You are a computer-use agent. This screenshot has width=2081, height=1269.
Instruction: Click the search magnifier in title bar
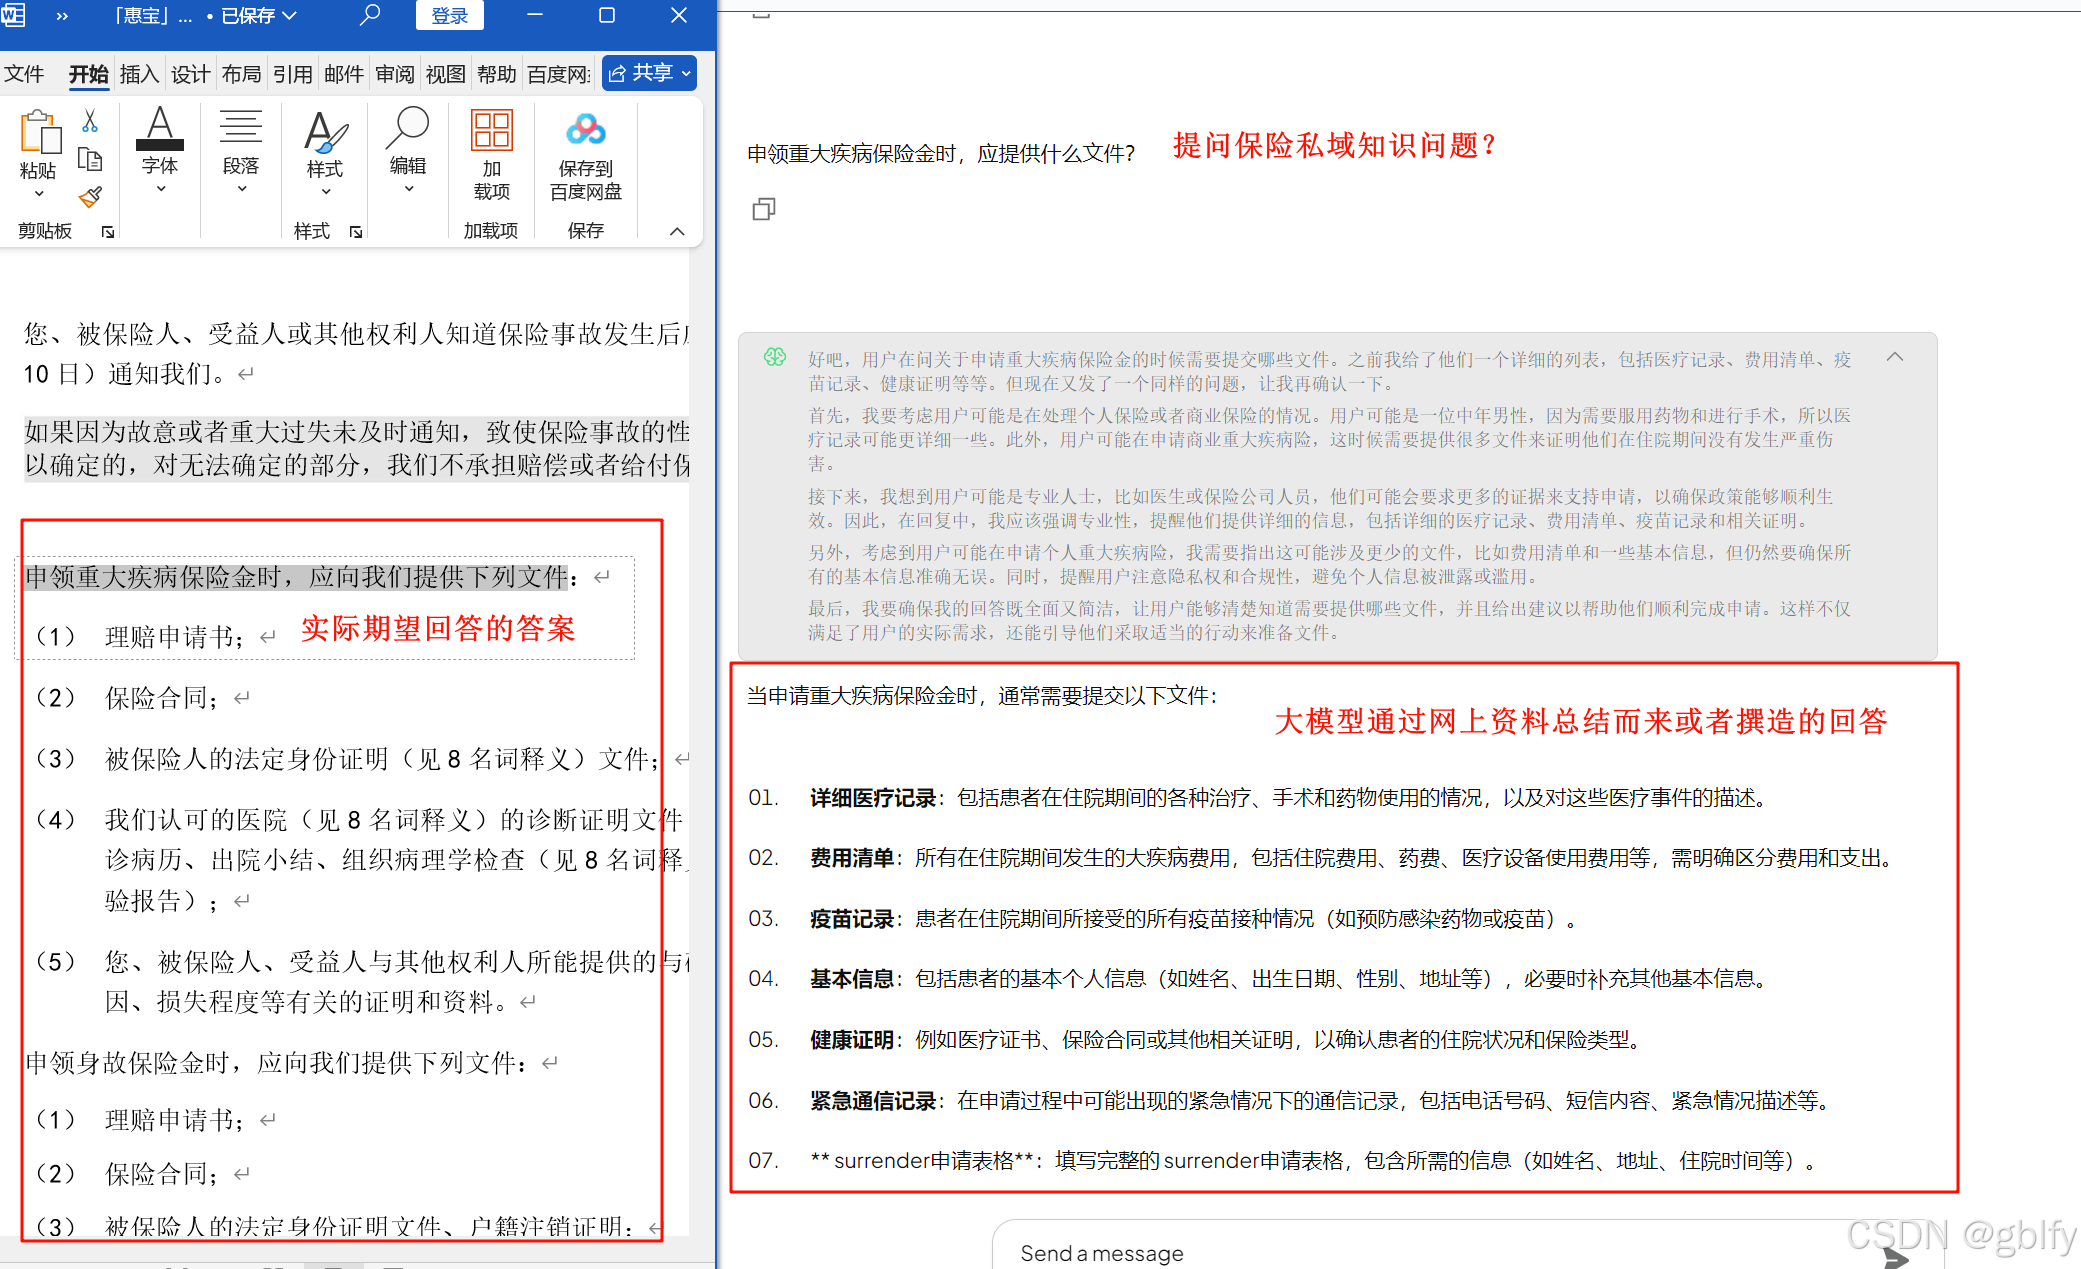(370, 15)
